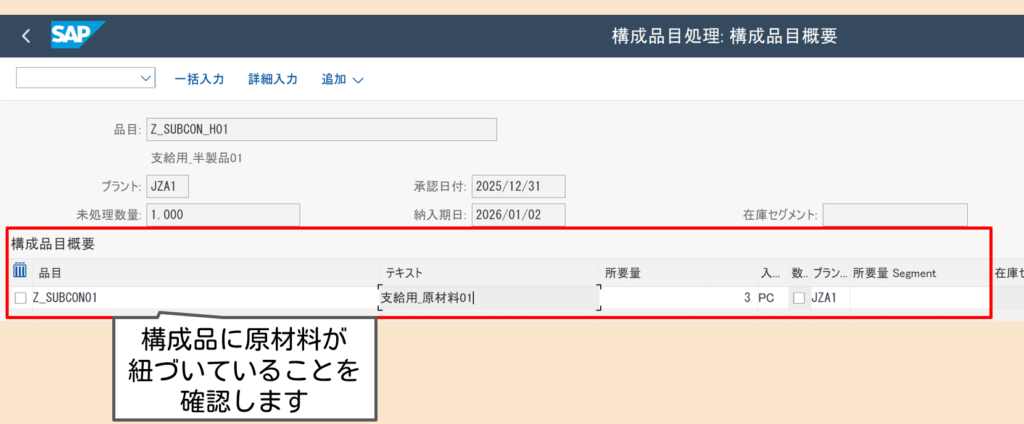1024x424 pixels.
Task: Click the 承認日付 field 2025/12/31
Action: tap(518, 186)
